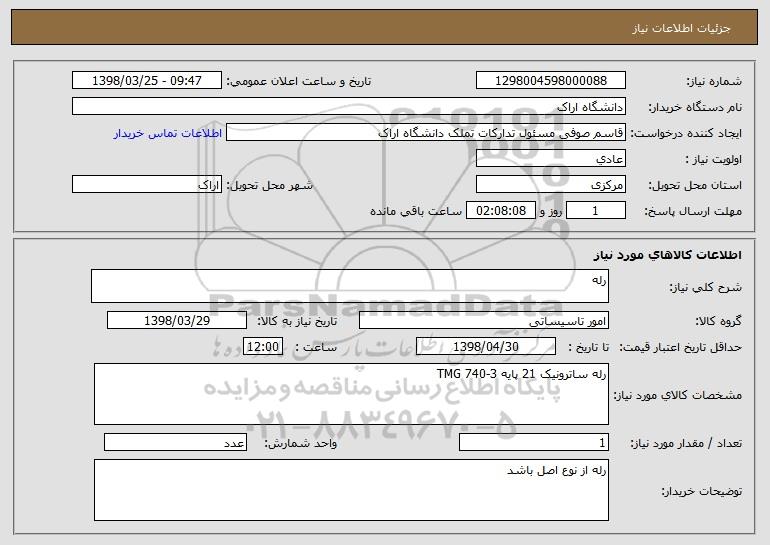The width and height of the screenshot is (770, 545).
Task: Click the unit of count field عدد
Action: pyautogui.click(x=175, y=442)
